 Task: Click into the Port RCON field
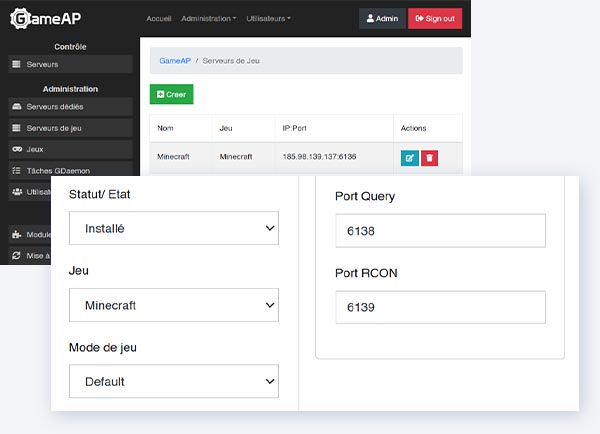click(440, 307)
